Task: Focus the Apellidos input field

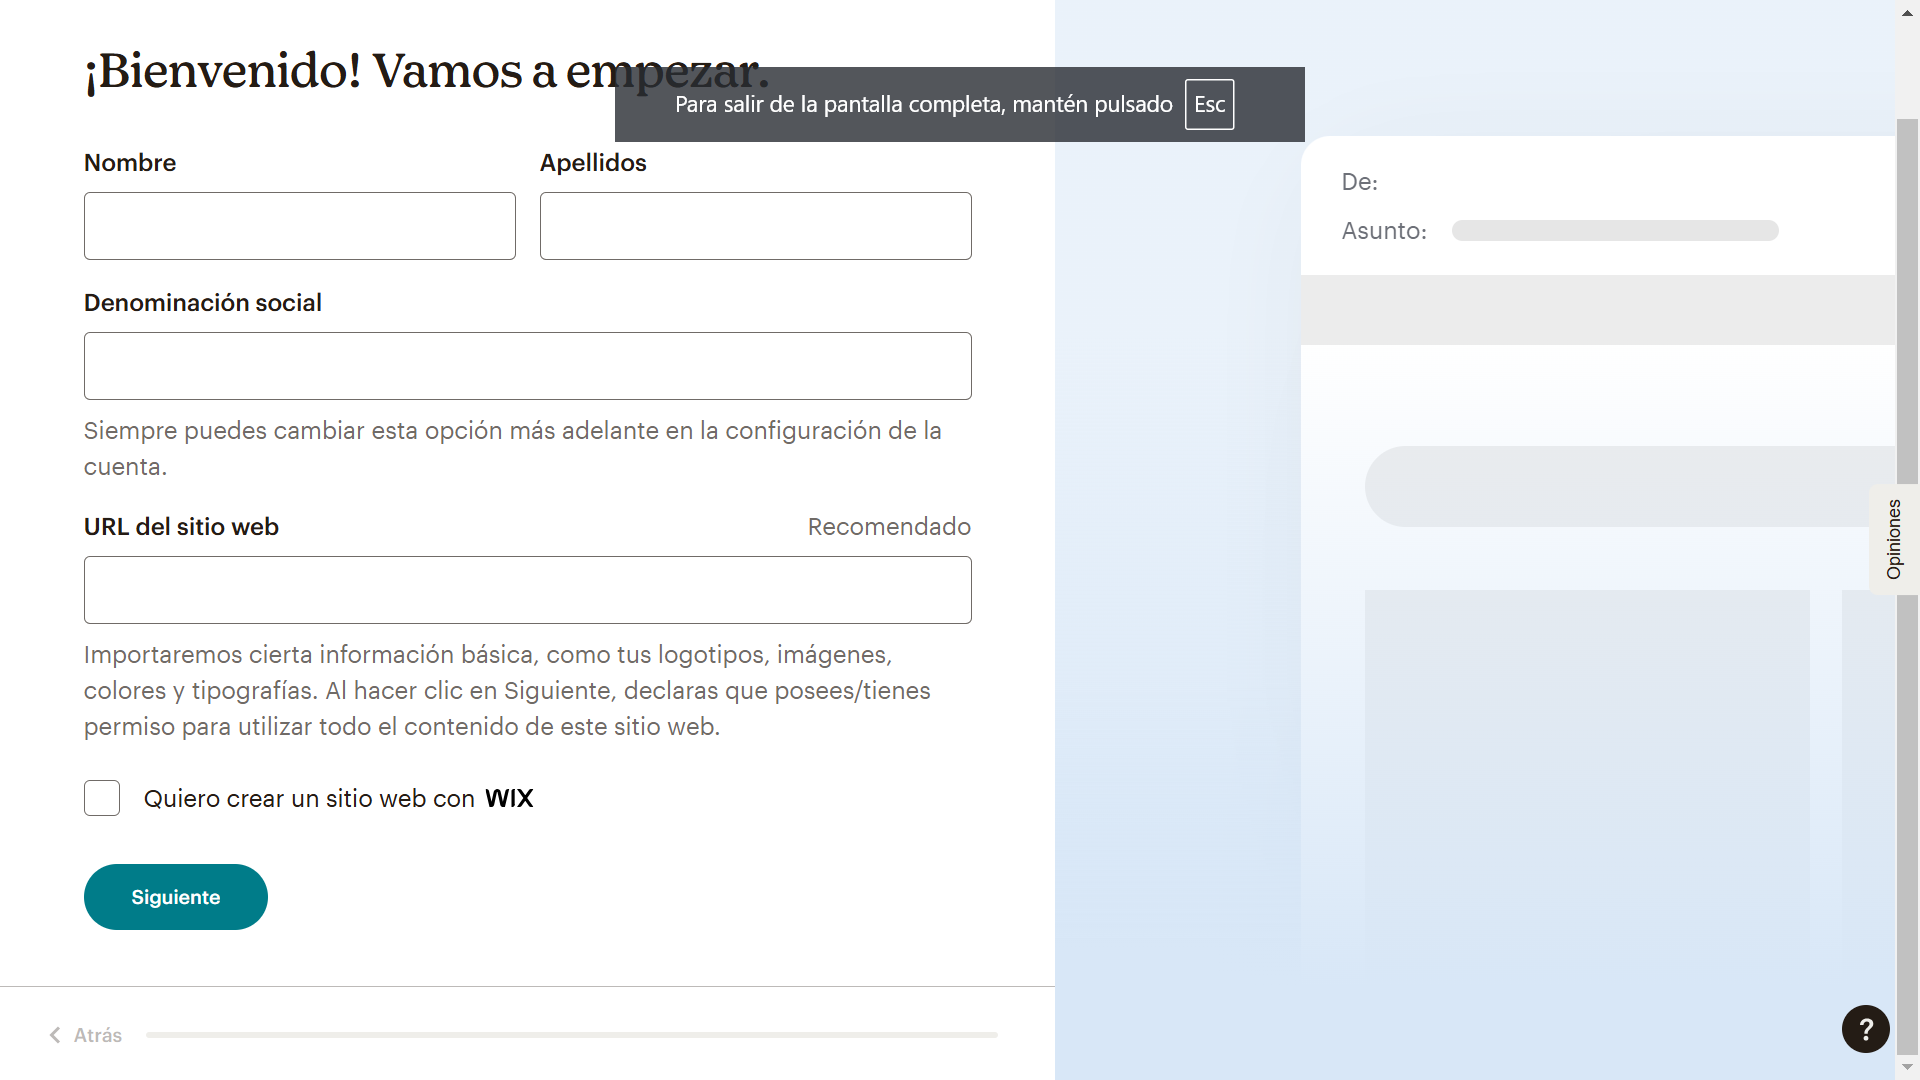Action: click(x=756, y=226)
